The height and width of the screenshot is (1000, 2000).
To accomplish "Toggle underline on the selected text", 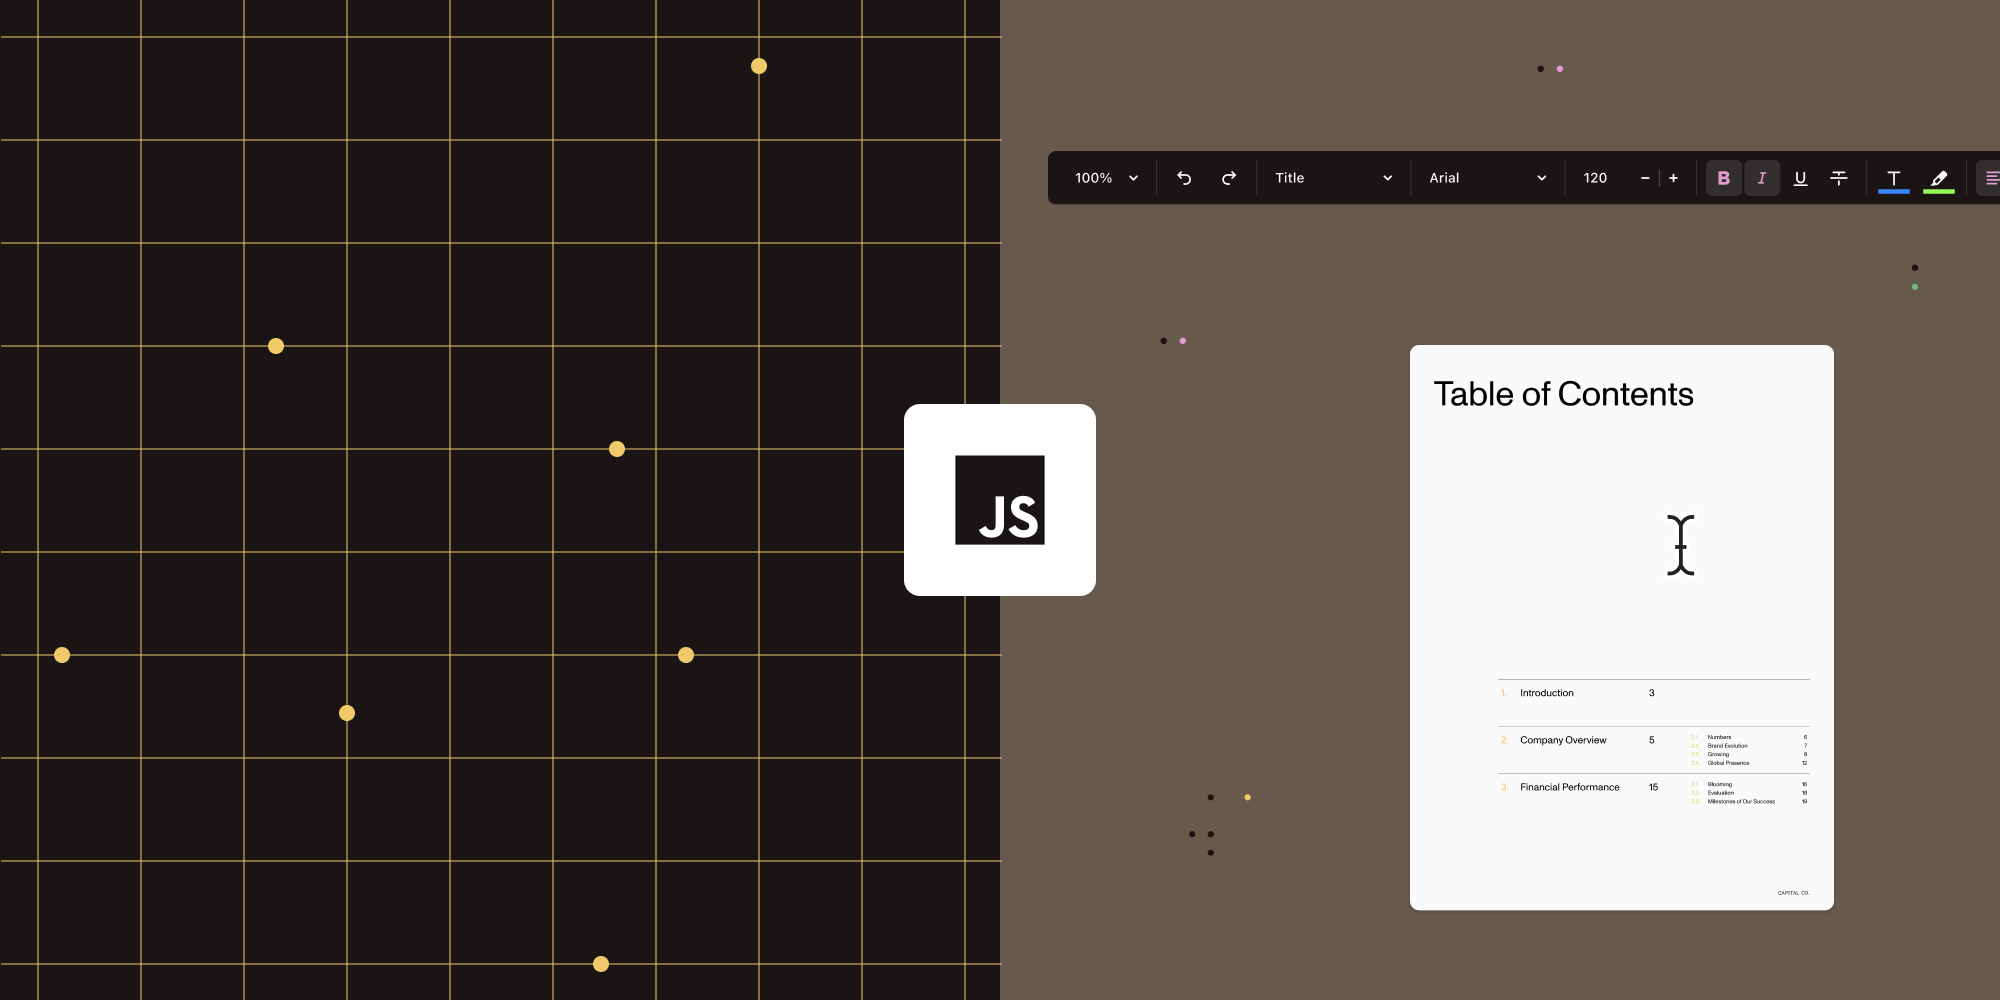I will click(1800, 178).
